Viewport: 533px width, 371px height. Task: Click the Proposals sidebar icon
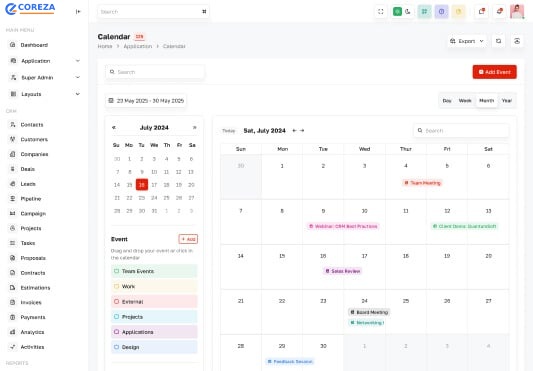tap(13, 258)
